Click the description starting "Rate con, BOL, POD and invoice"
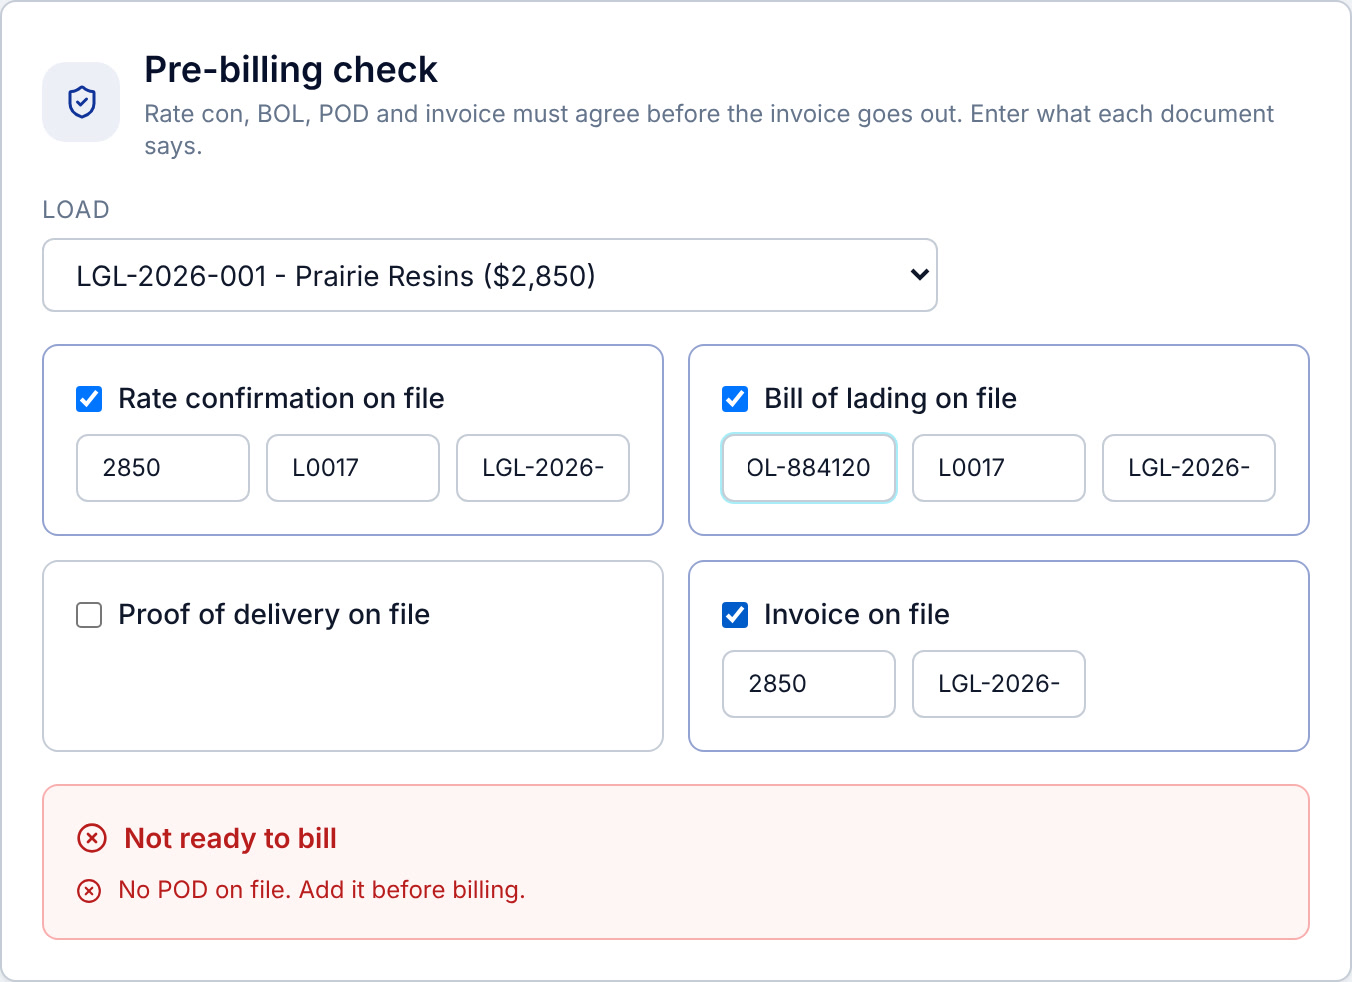The height and width of the screenshot is (982, 1352). (709, 130)
